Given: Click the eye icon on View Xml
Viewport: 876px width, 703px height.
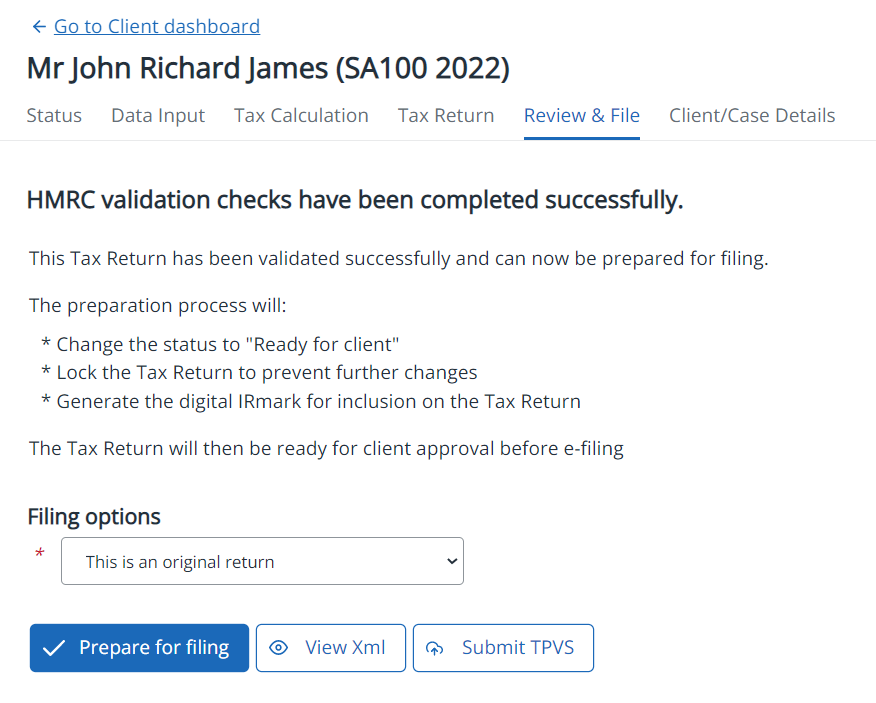Looking at the screenshot, I should pyautogui.click(x=279, y=648).
